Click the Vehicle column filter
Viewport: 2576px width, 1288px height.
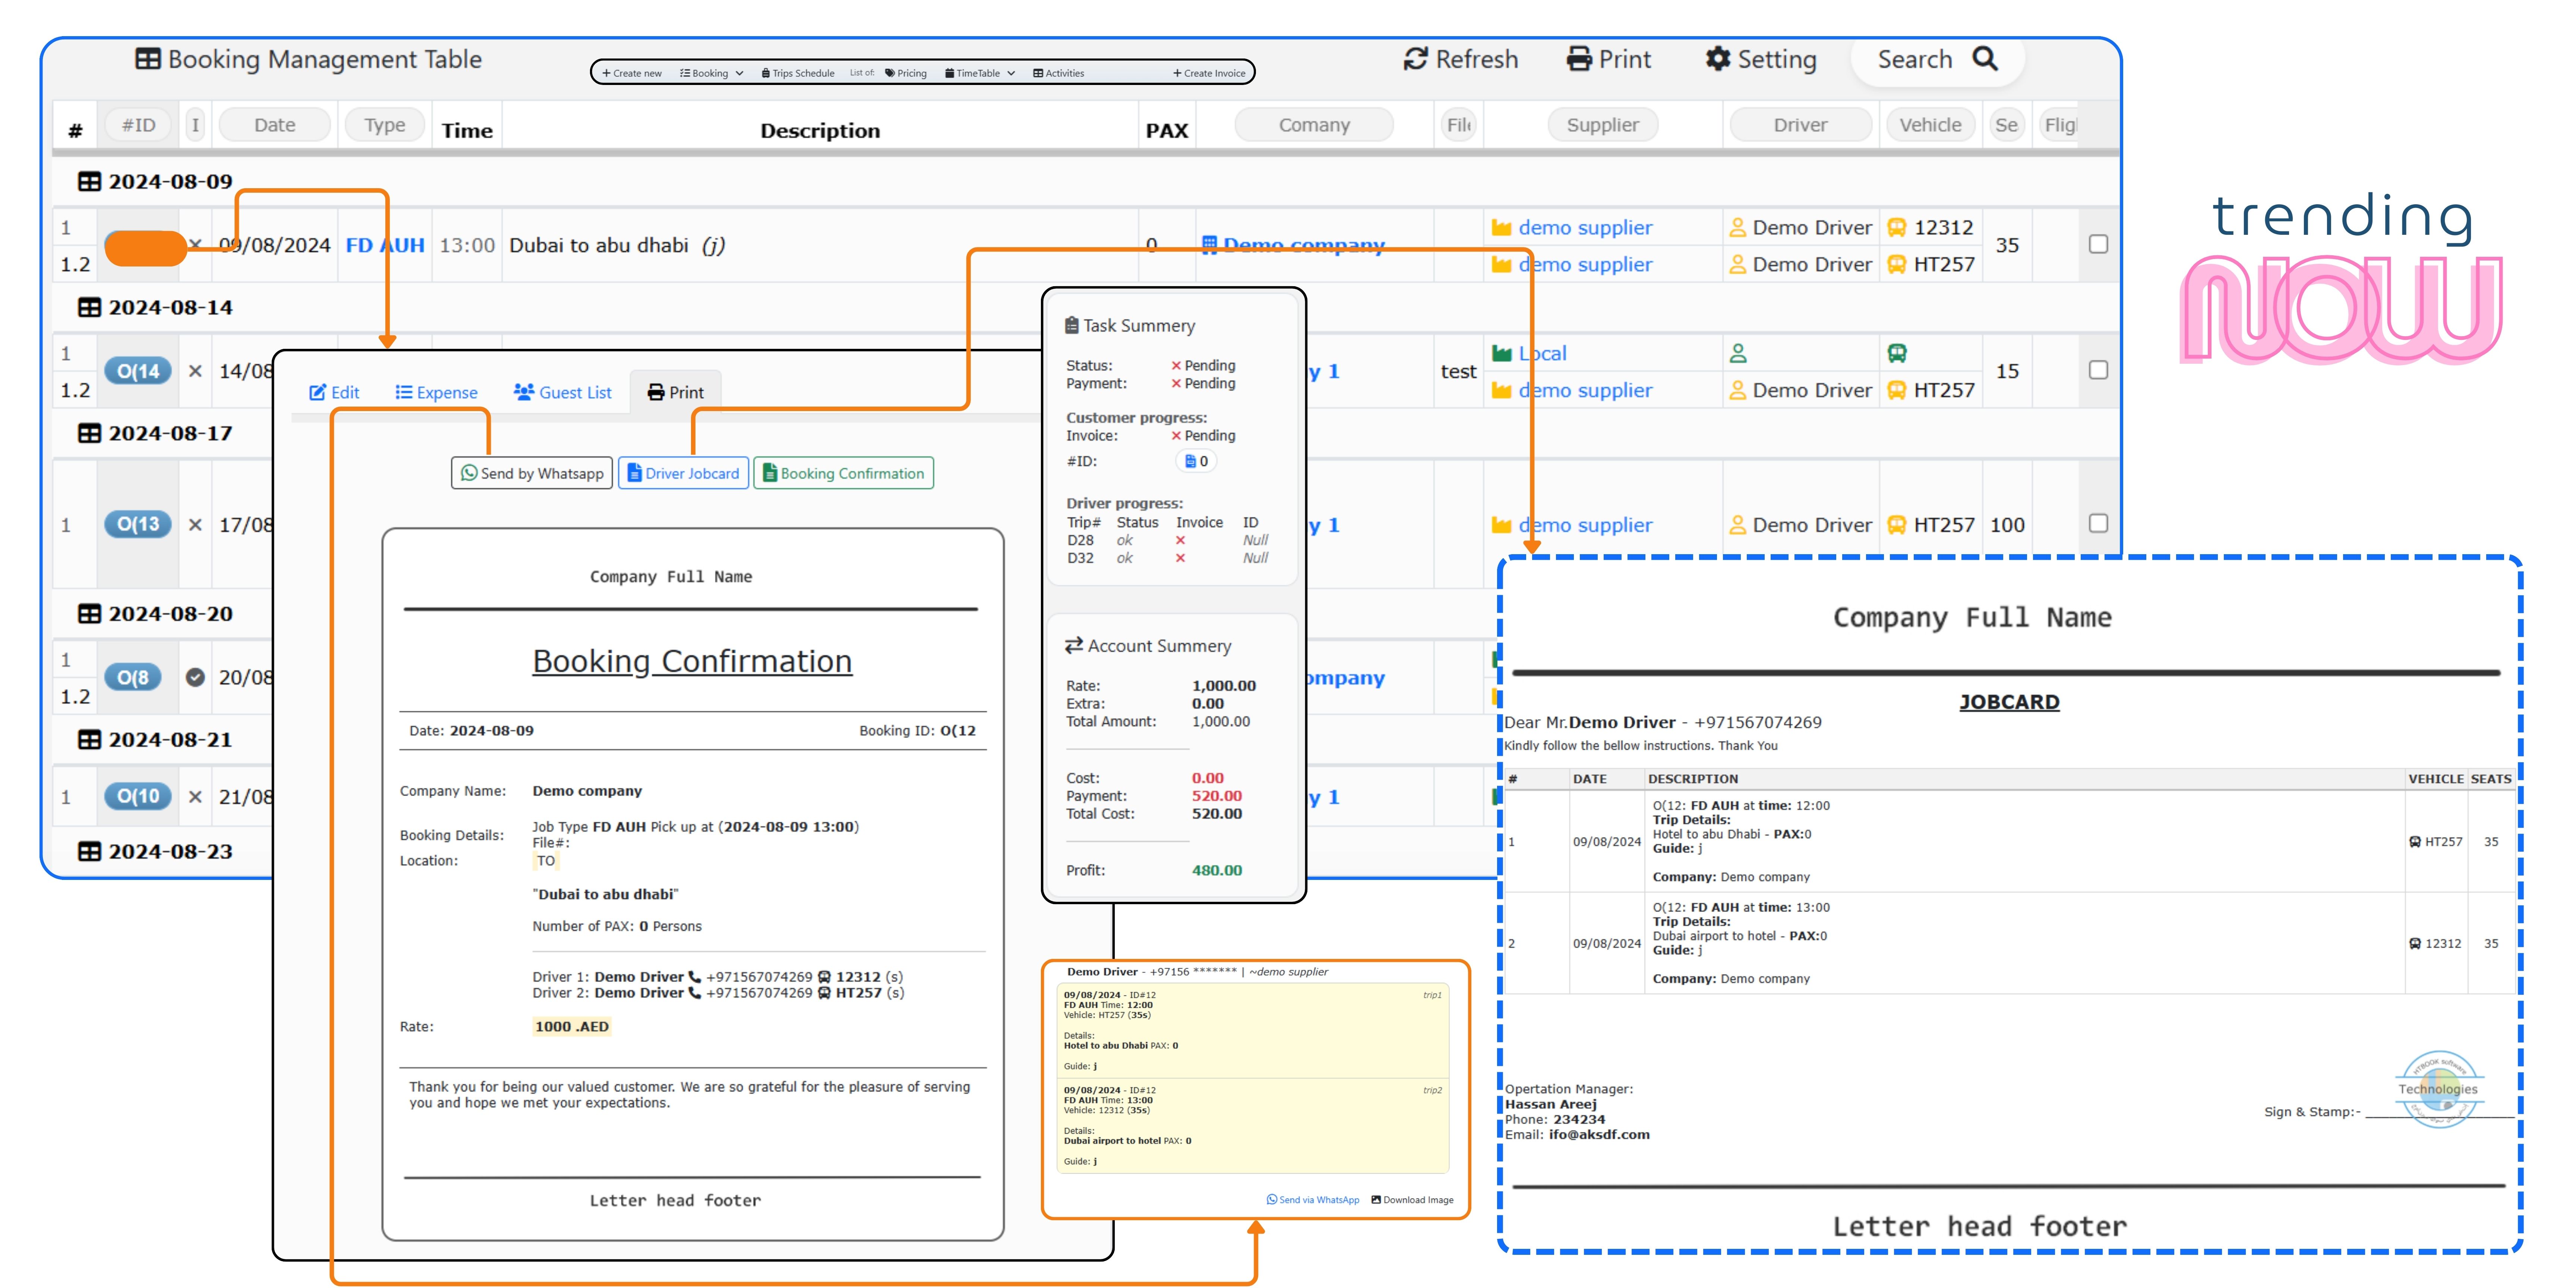click(x=1930, y=125)
